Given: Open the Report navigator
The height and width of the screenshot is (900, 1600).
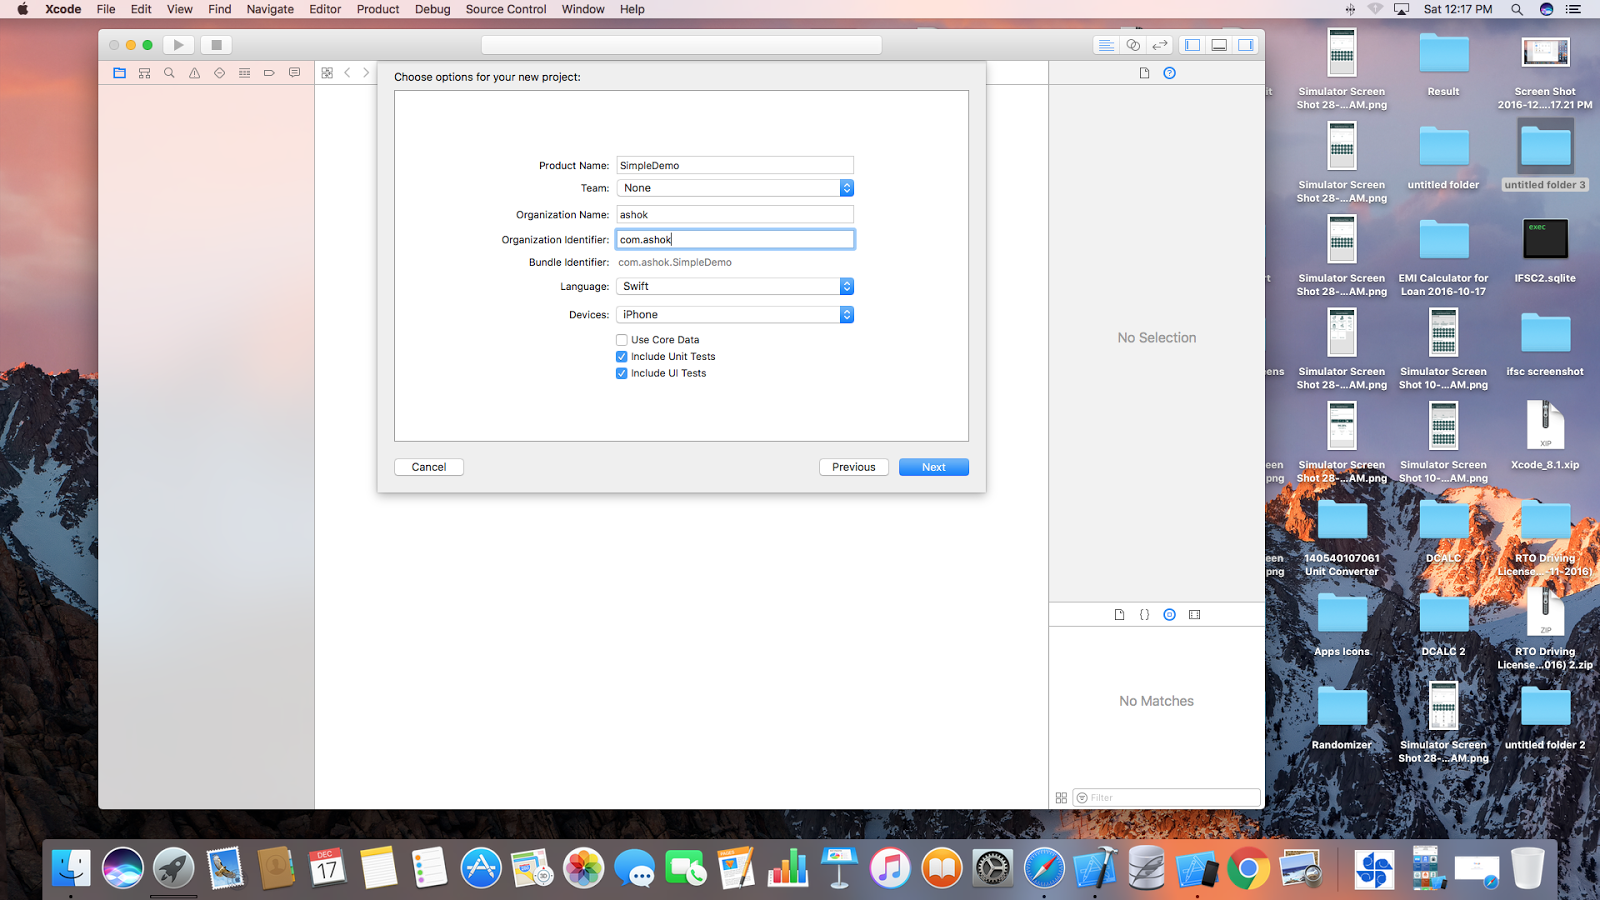Looking at the screenshot, I should tap(295, 73).
